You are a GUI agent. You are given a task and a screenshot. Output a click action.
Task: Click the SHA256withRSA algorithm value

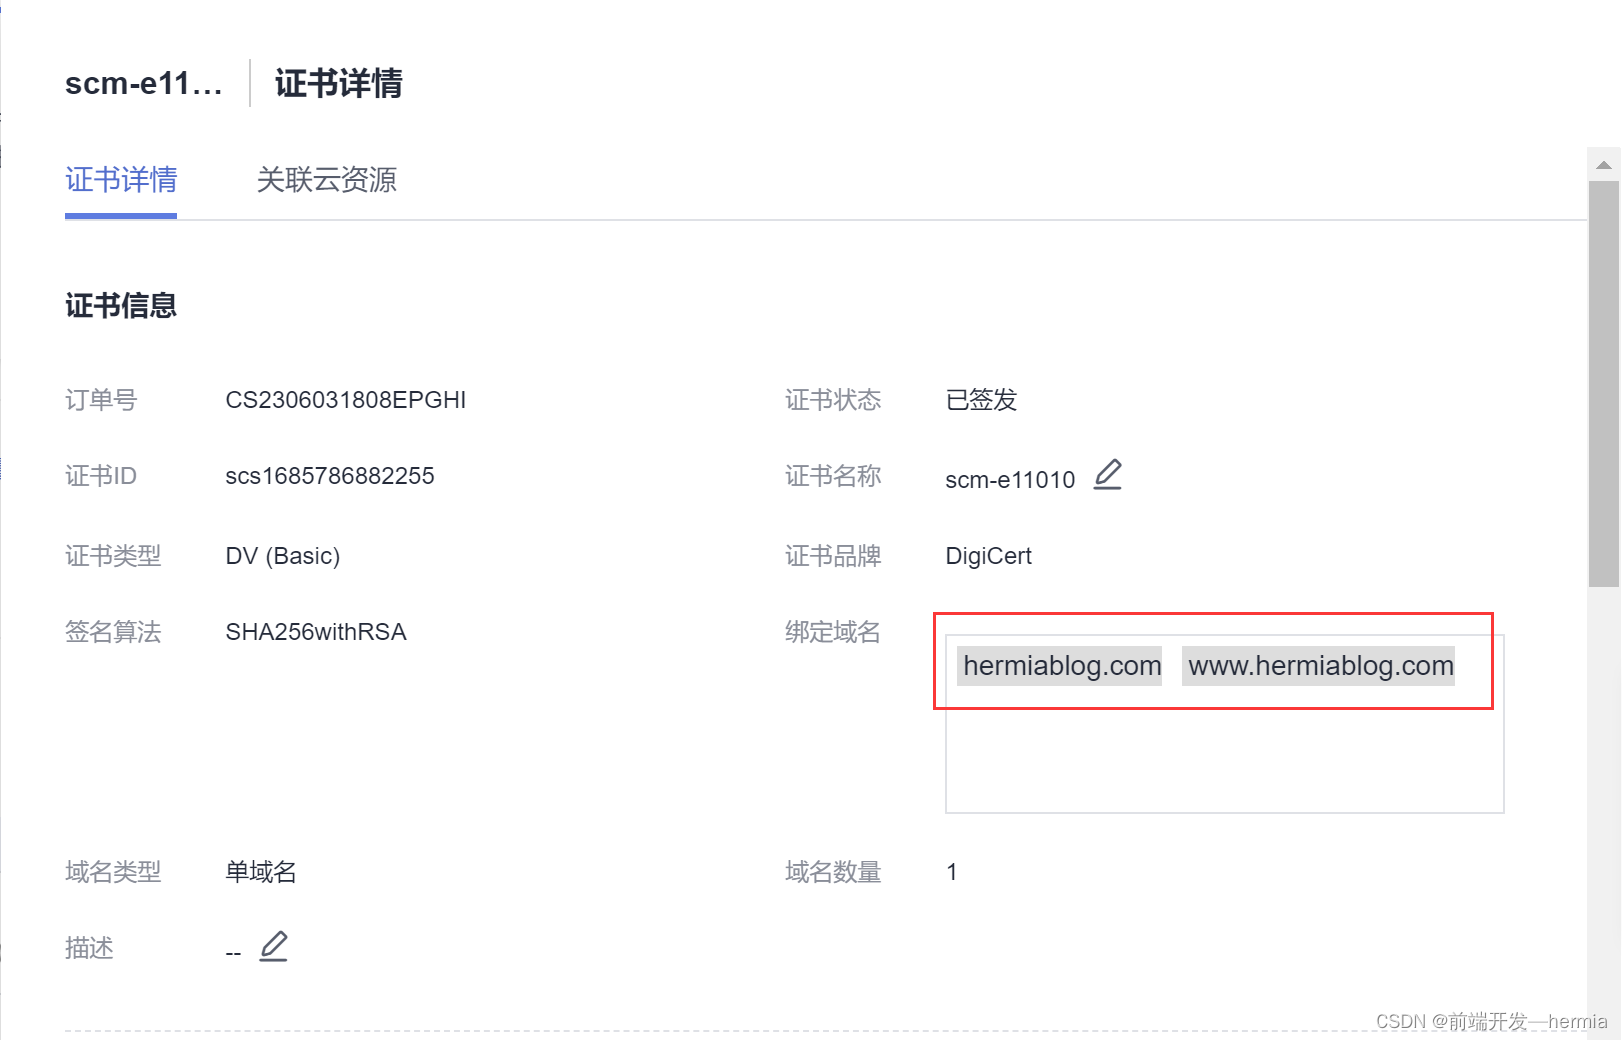coord(315,632)
